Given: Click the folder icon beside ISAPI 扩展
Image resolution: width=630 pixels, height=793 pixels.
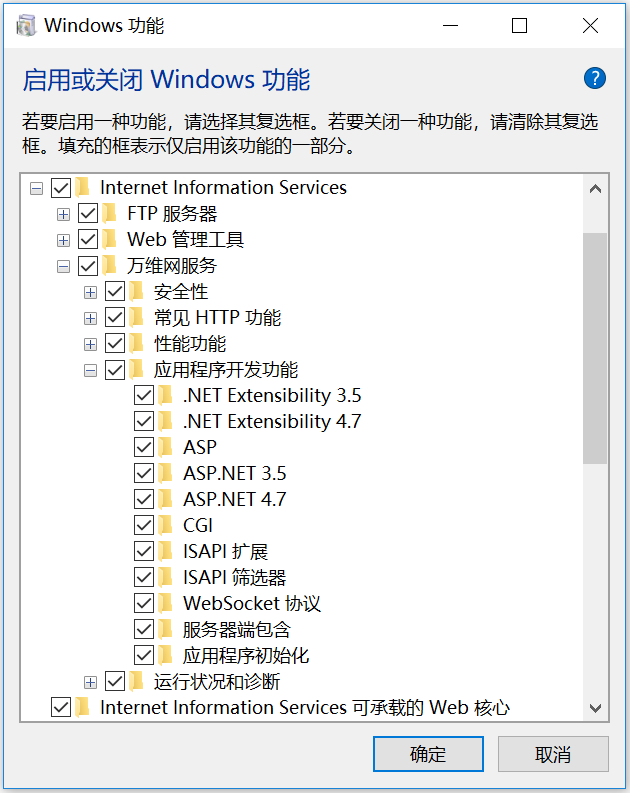Looking at the screenshot, I should (x=165, y=551).
